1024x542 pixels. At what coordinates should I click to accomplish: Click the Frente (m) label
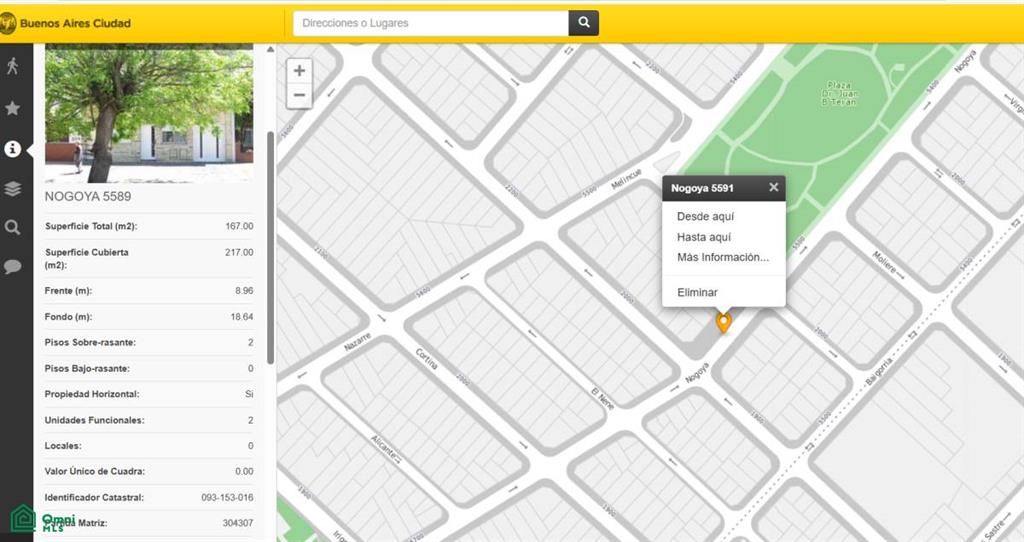[68, 291]
